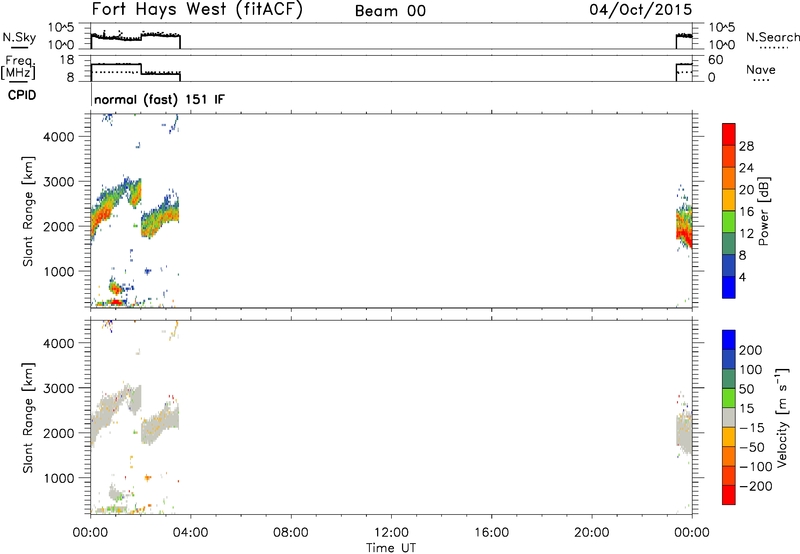Click the "Fort Hays West (fitACF)" plot title
The width and height of the screenshot is (800, 554).
pyautogui.click(x=197, y=10)
